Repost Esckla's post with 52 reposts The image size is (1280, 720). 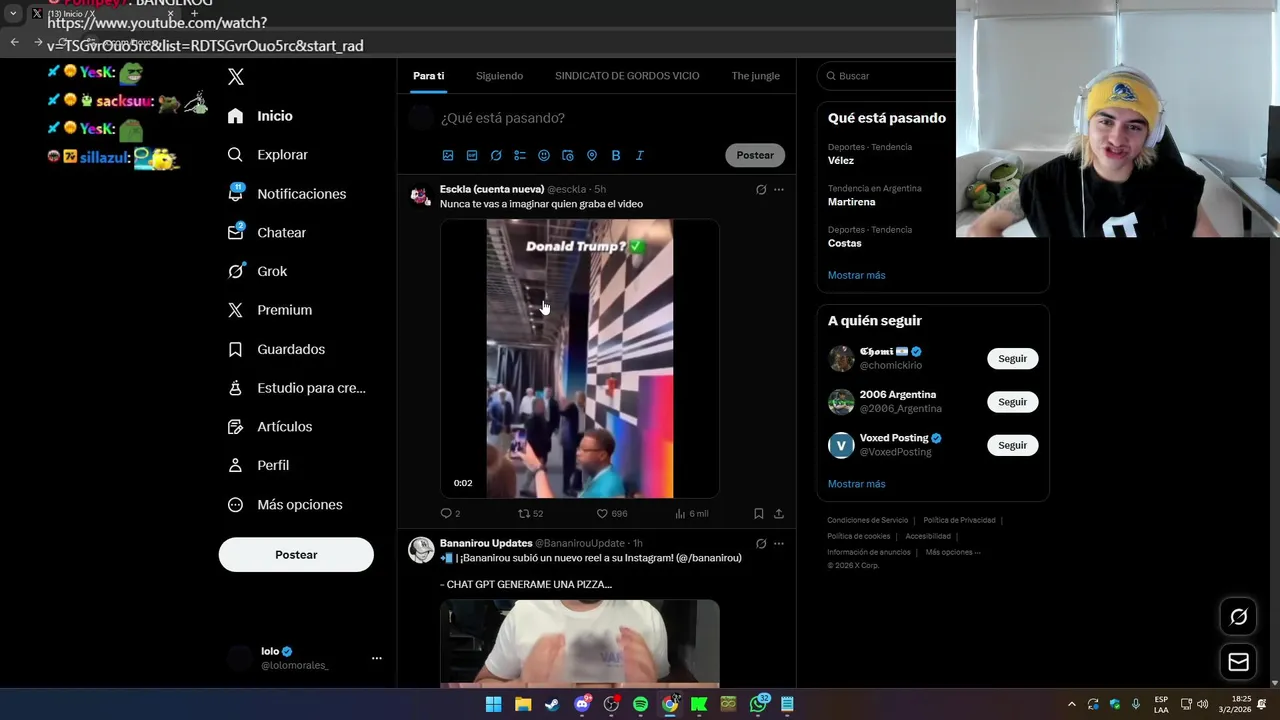click(530, 513)
